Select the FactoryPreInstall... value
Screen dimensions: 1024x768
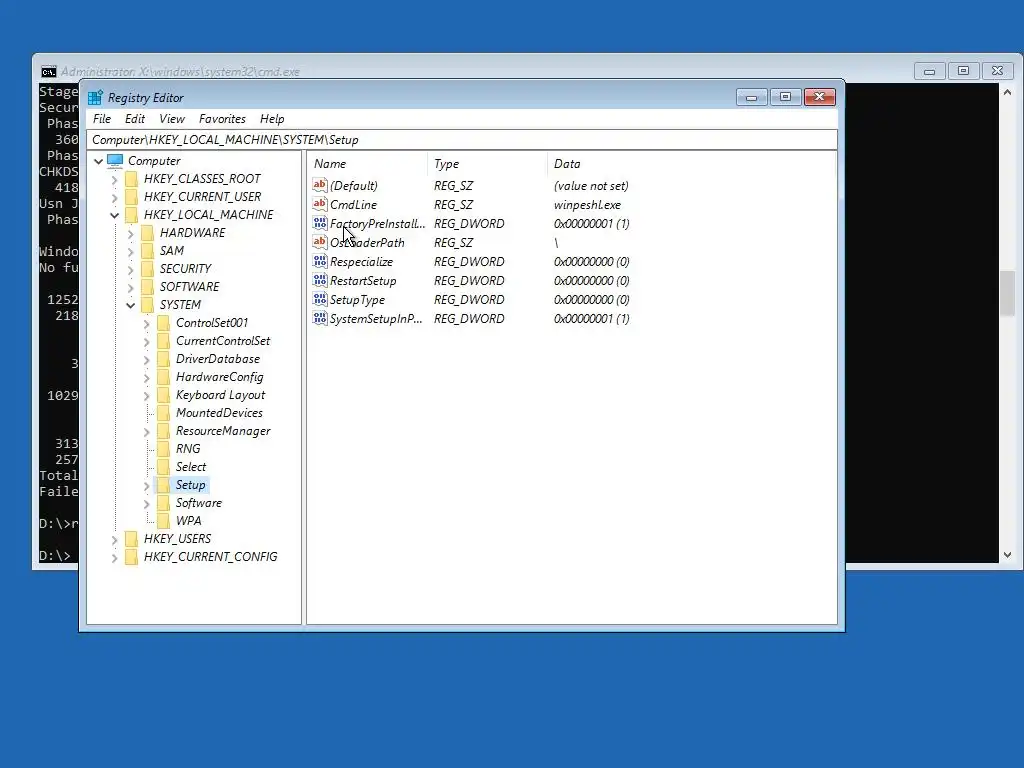coord(377,223)
